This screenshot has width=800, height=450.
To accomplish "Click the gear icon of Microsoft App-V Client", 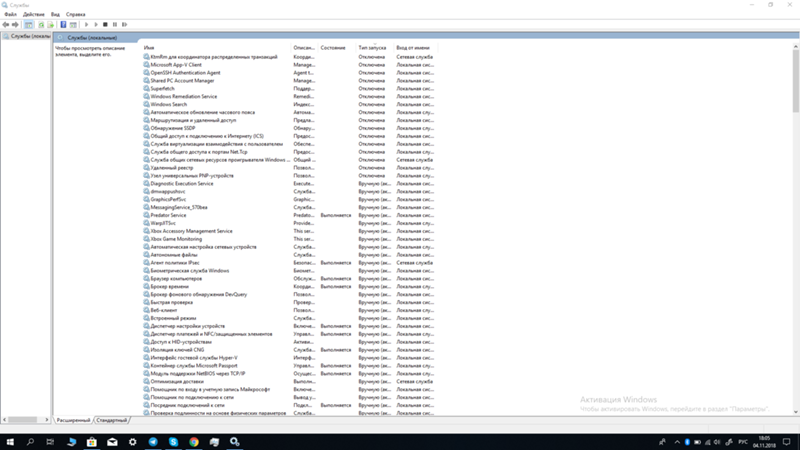I will tap(146, 65).
